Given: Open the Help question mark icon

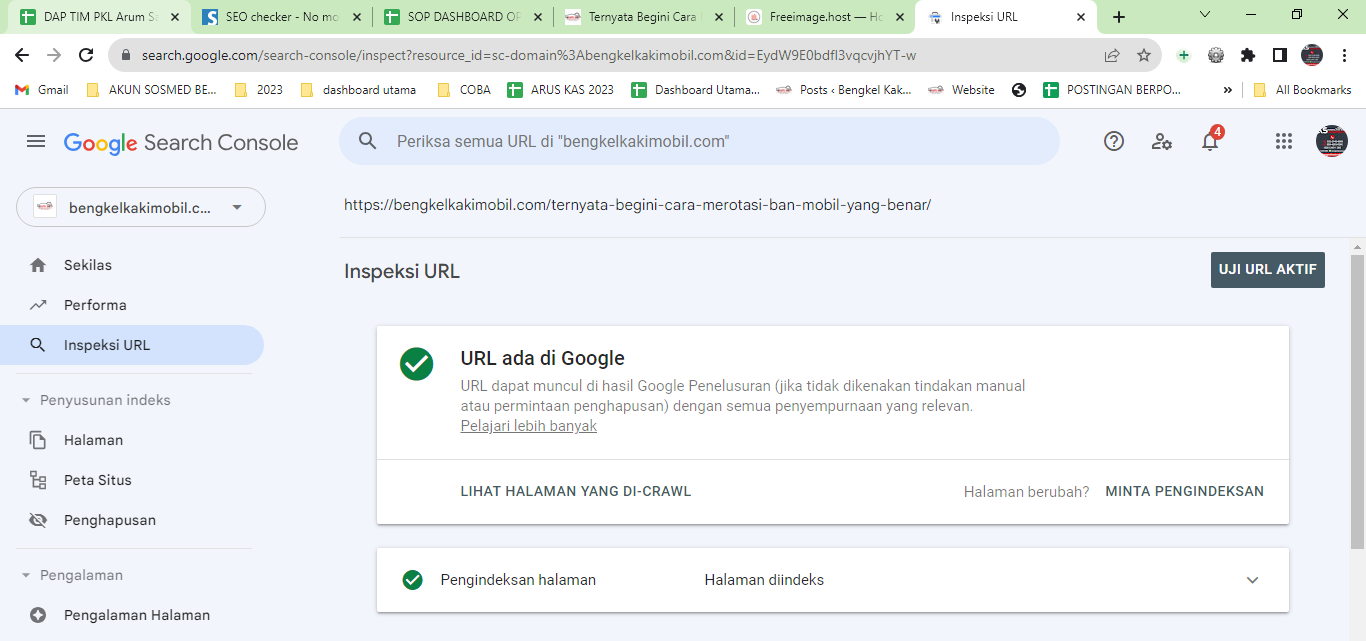Looking at the screenshot, I should click(x=1114, y=142).
